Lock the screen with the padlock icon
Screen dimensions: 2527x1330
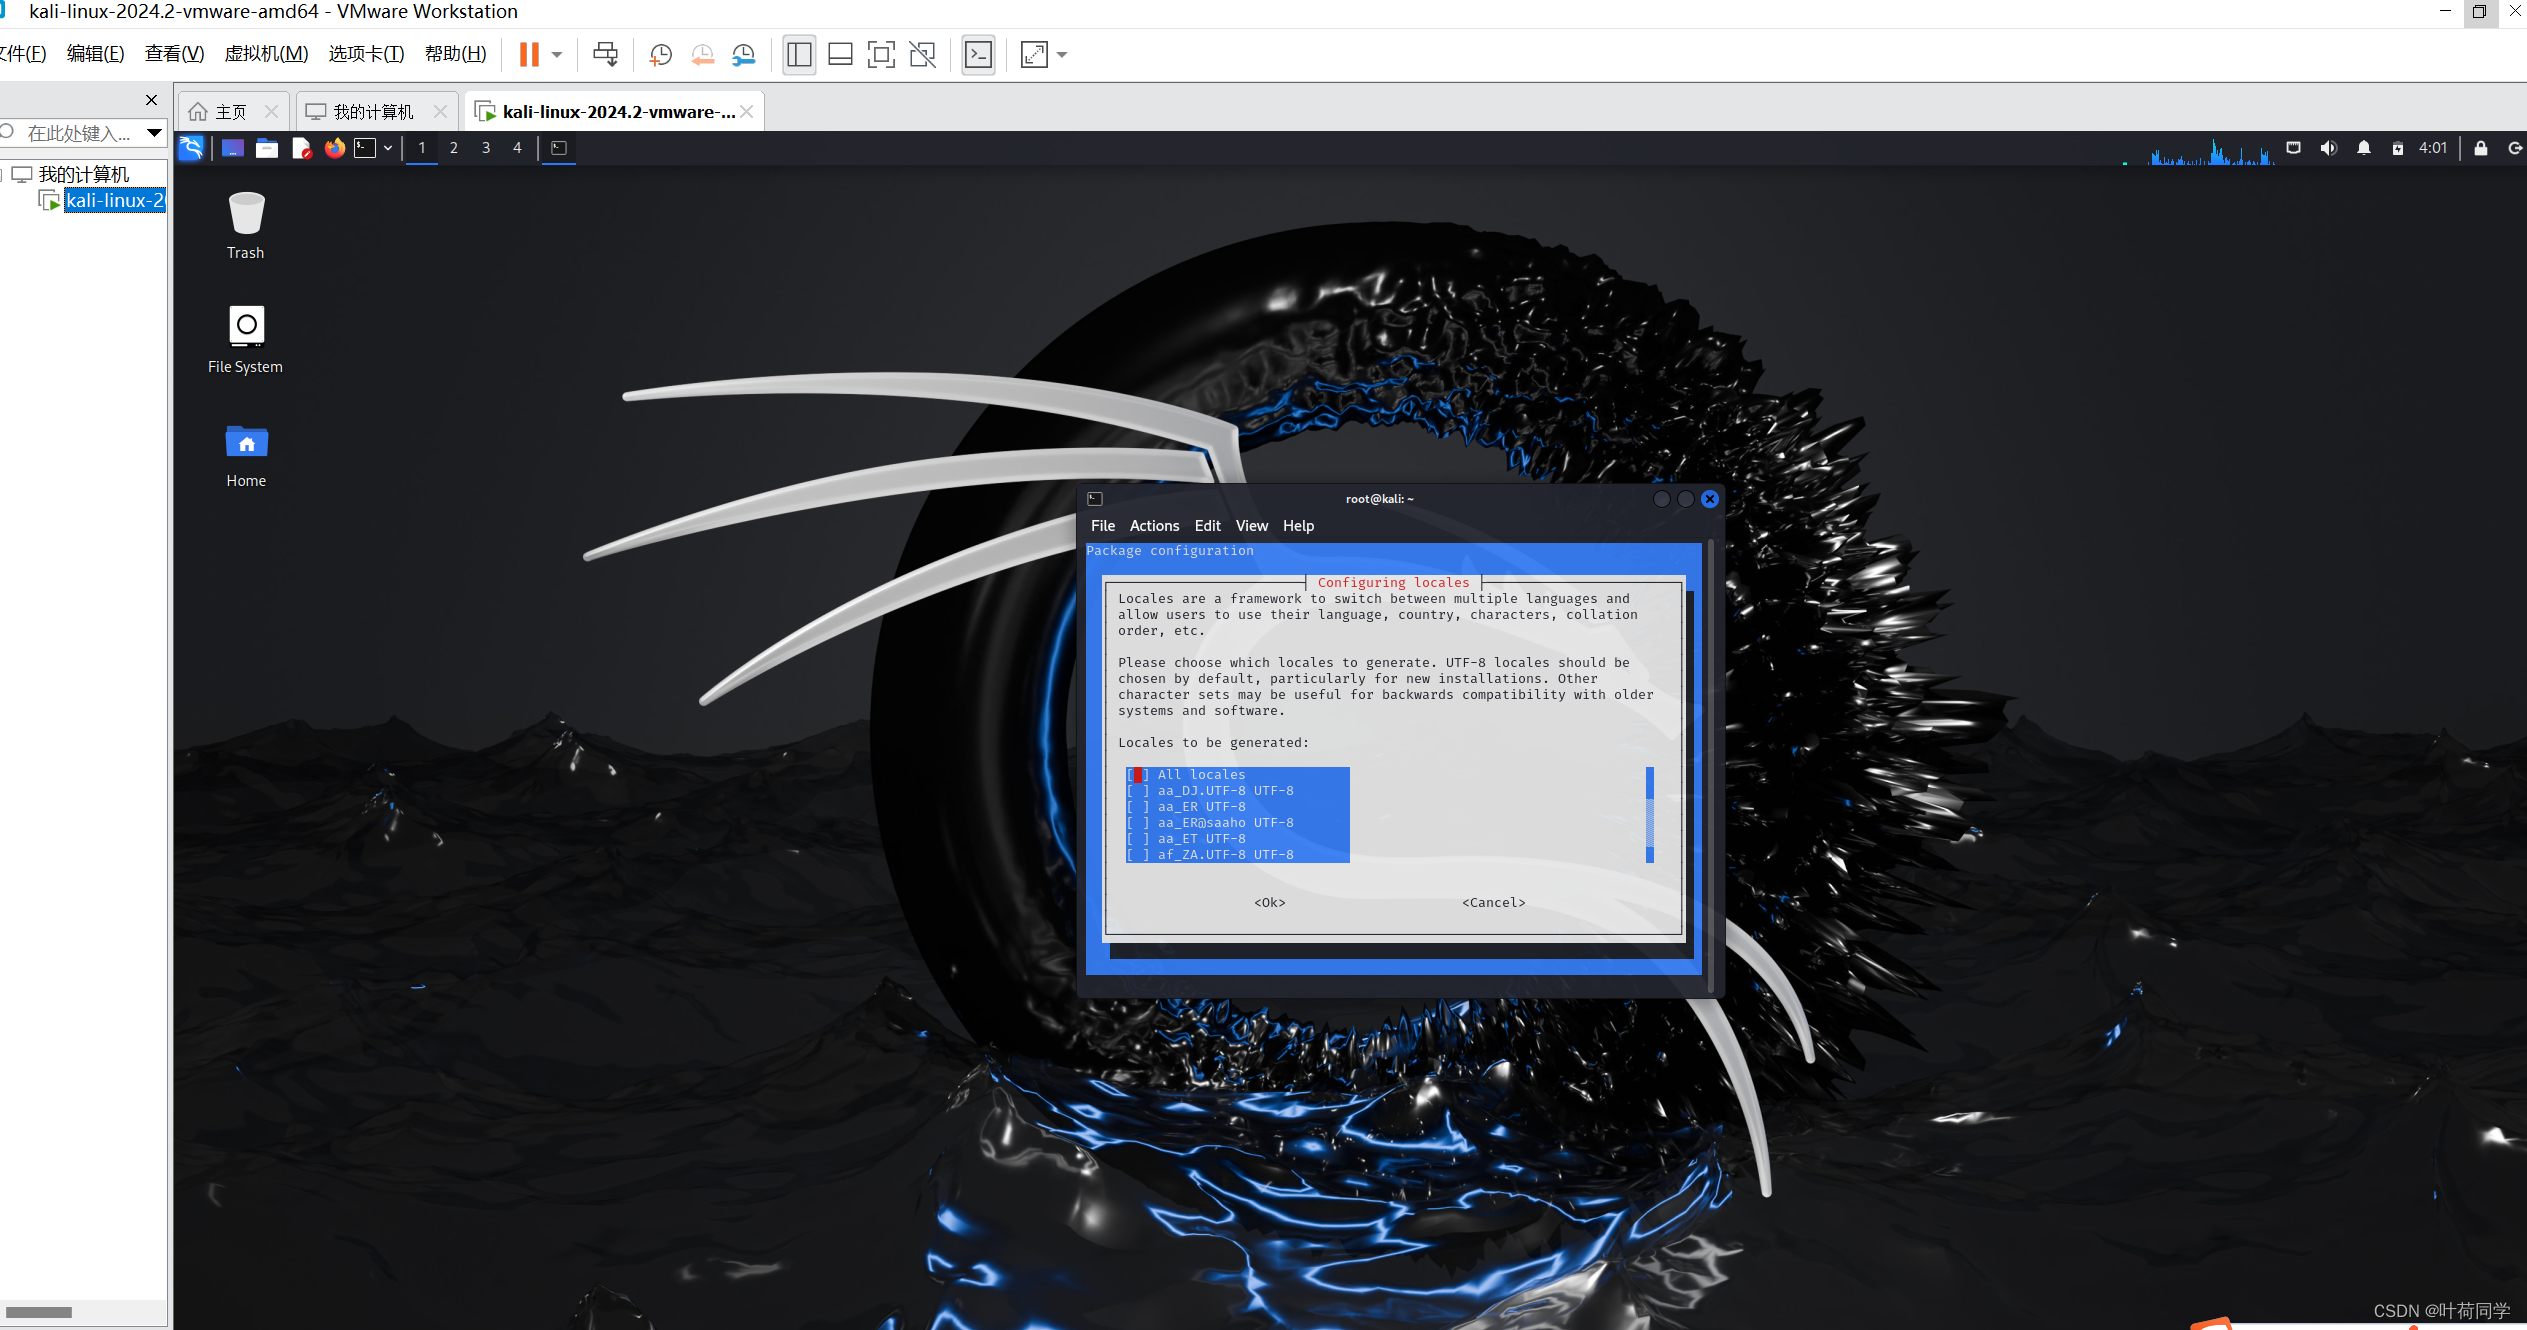2481,148
